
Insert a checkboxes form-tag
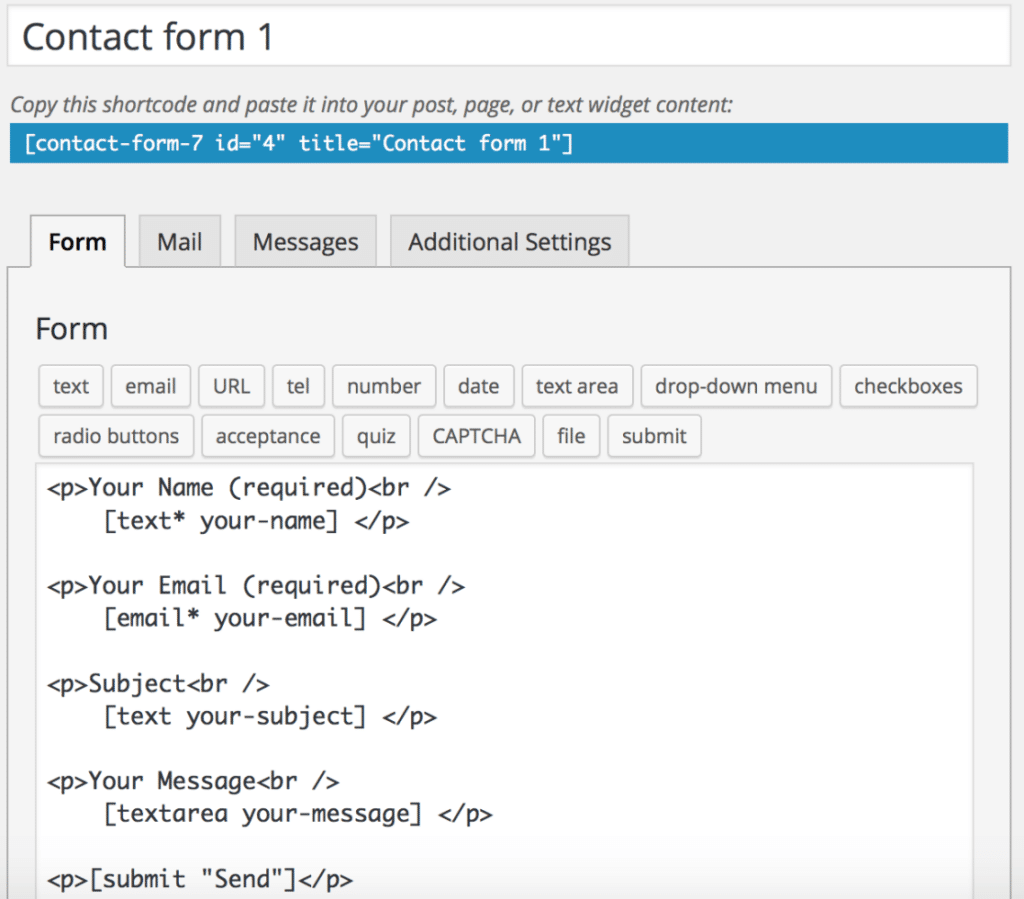tap(908, 386)
